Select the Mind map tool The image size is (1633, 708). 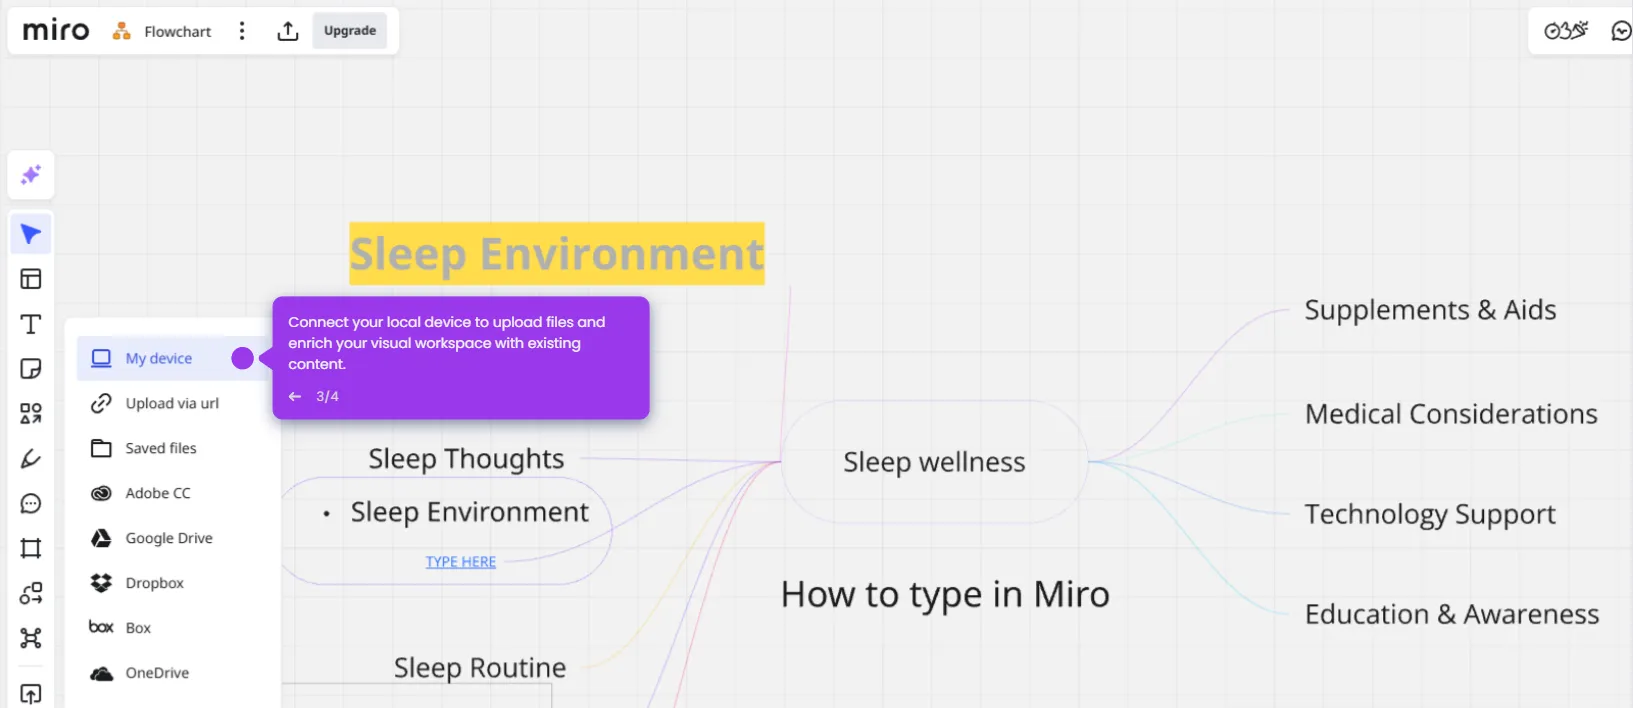tap(31, 638)
